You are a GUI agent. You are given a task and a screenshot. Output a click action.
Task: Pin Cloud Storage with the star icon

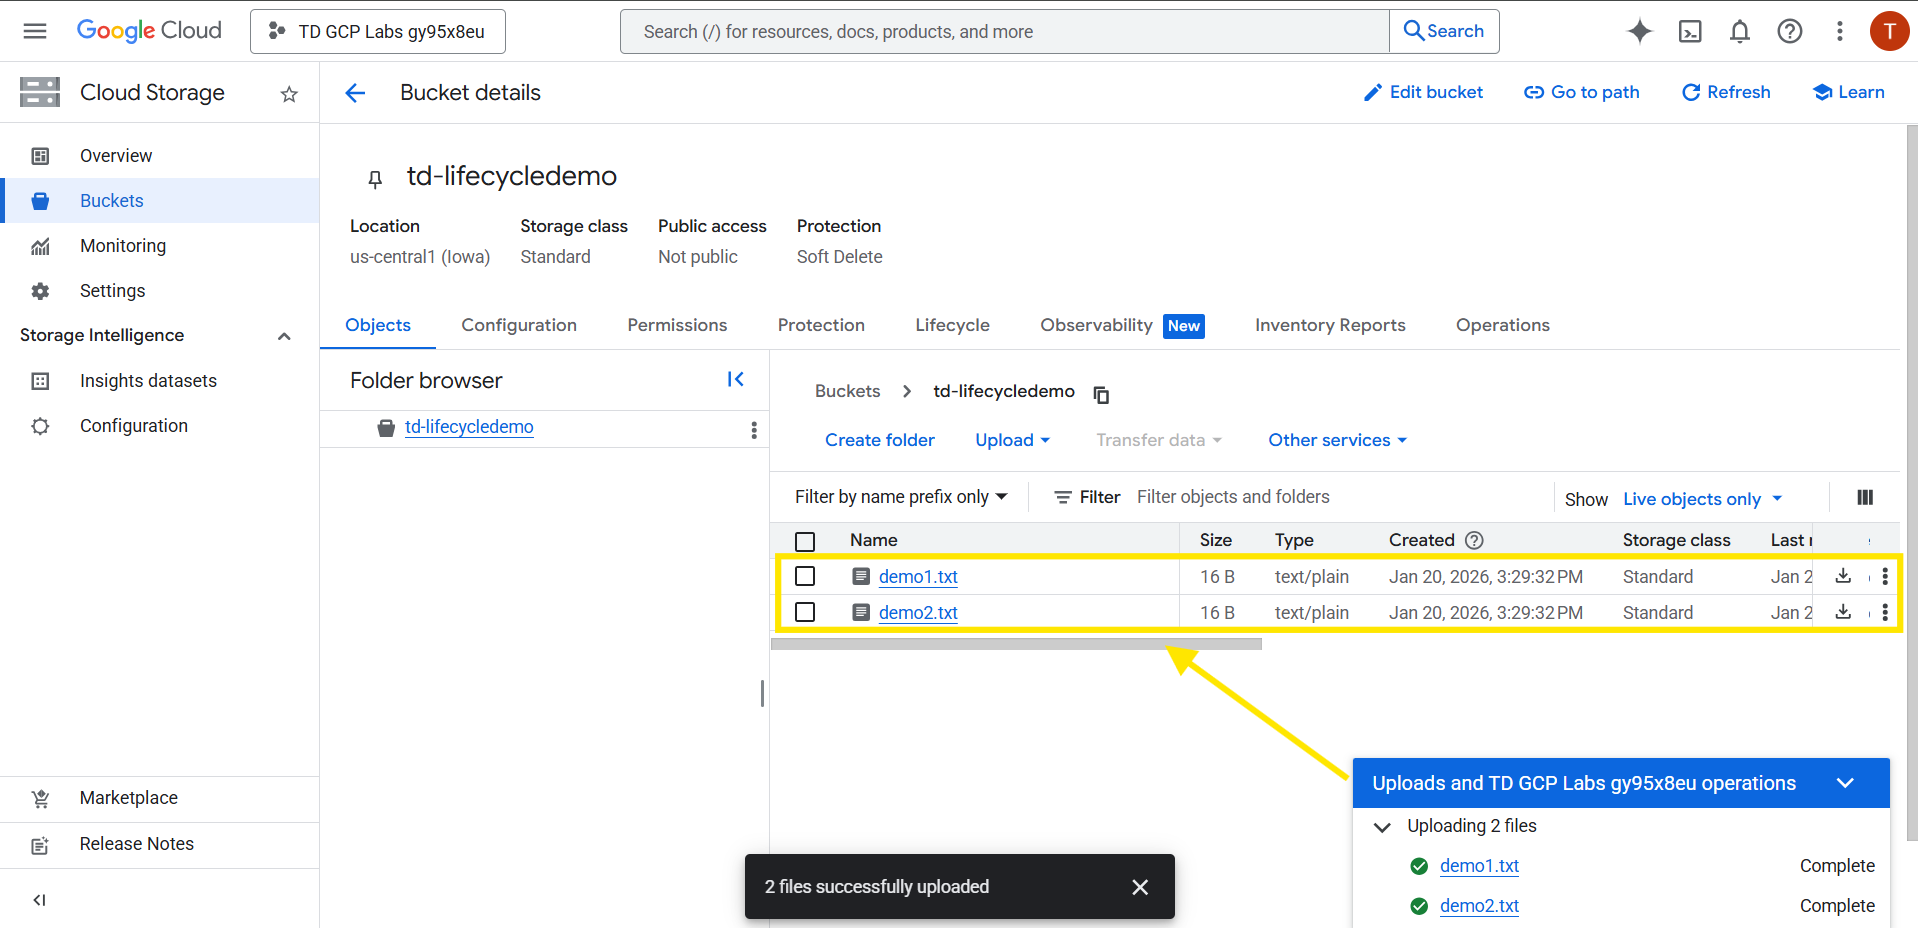coord(289,94)
